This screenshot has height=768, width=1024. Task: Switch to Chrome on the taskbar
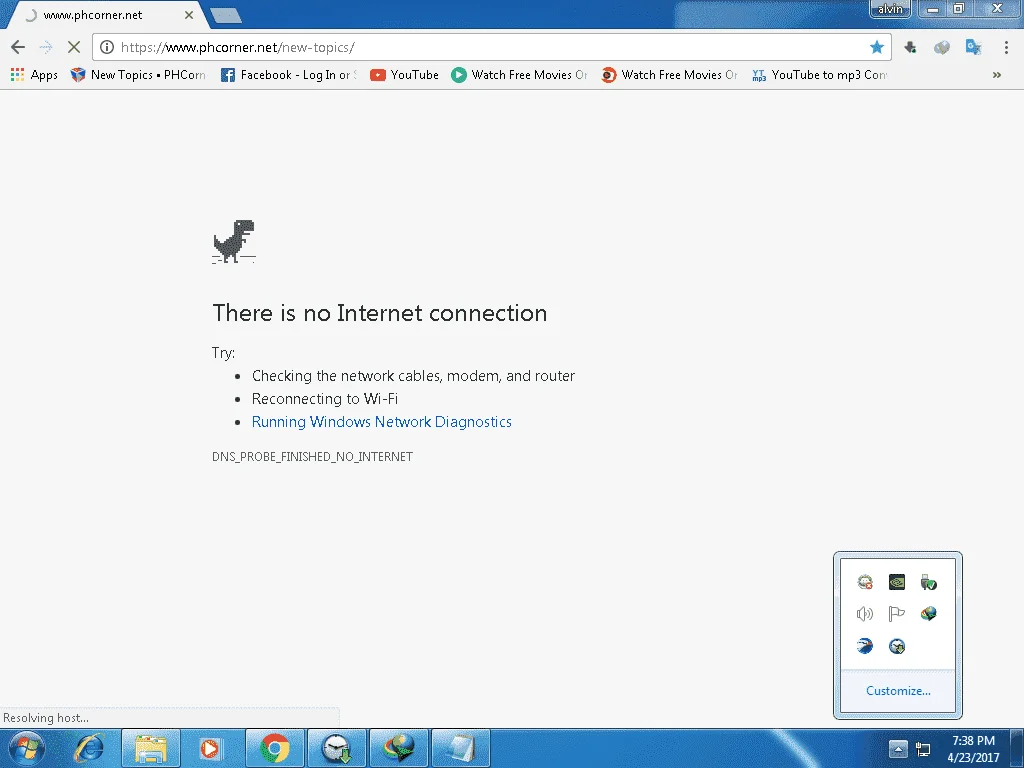point(275,748)
